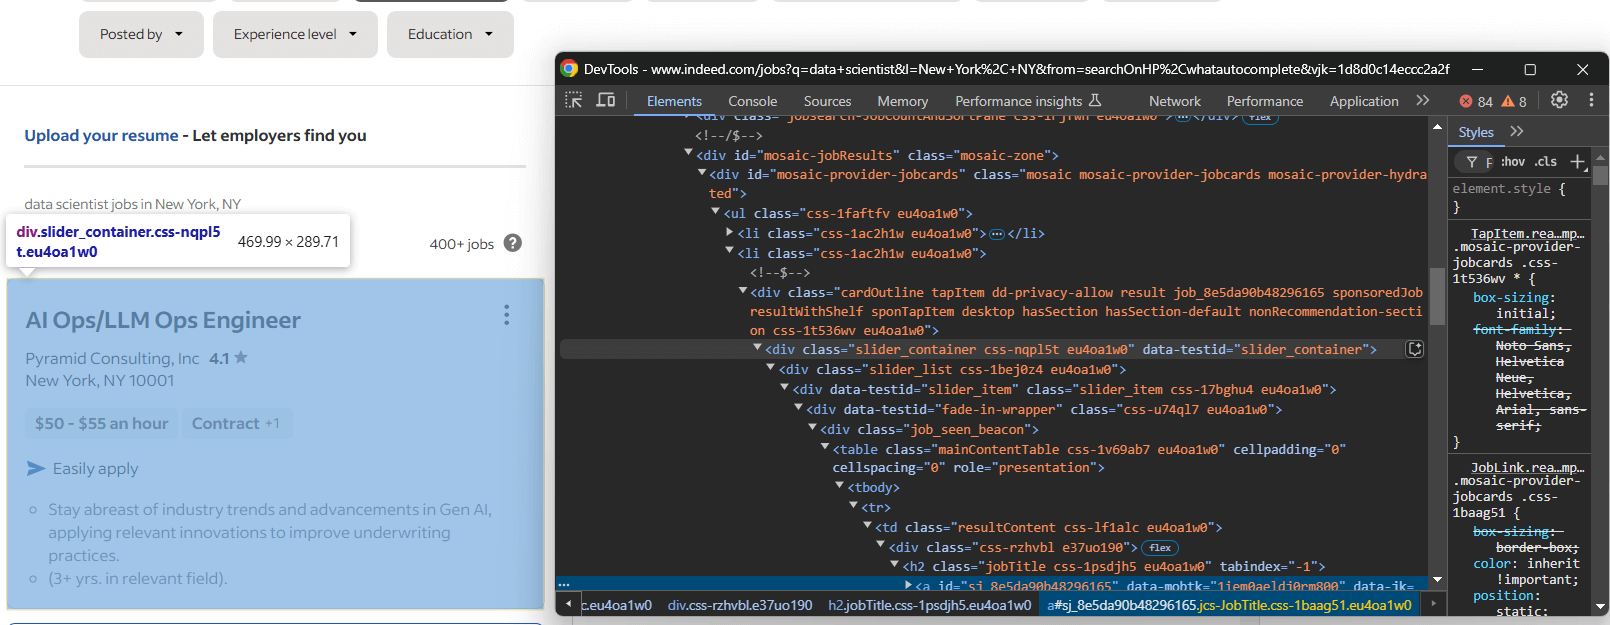This screenshot has width=1610, height=625.
Task: Show more Styles pane tabs
Action: [1517, 131]
